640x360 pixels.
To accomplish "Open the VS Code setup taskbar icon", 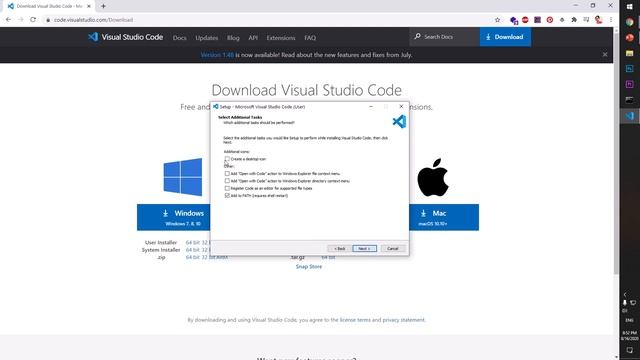I will (629, 116).
